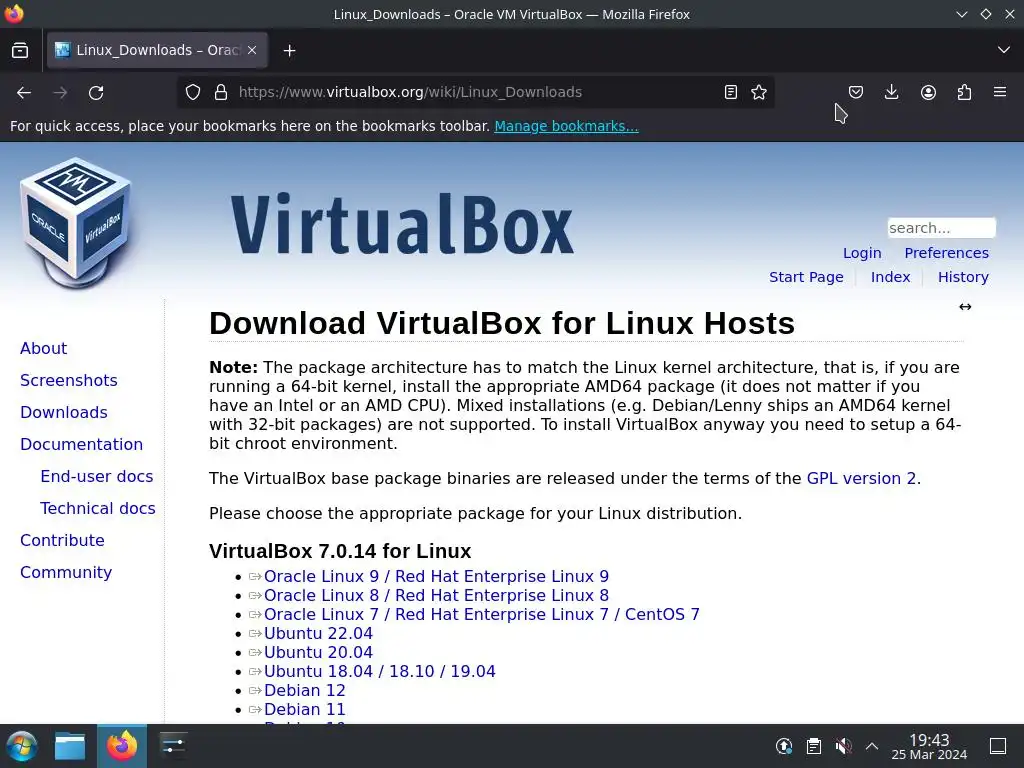Go to the Start Page link

[x=806, y=277]
